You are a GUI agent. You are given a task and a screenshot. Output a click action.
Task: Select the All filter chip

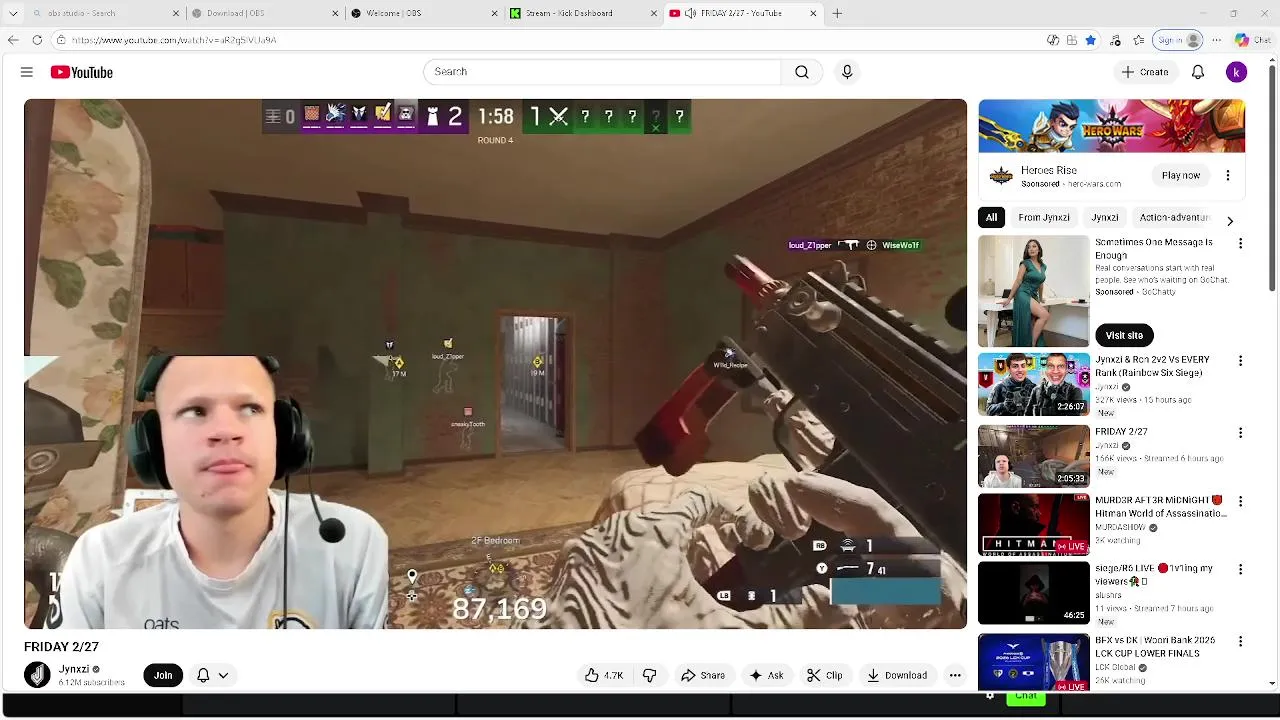click(x=991, y=217)
